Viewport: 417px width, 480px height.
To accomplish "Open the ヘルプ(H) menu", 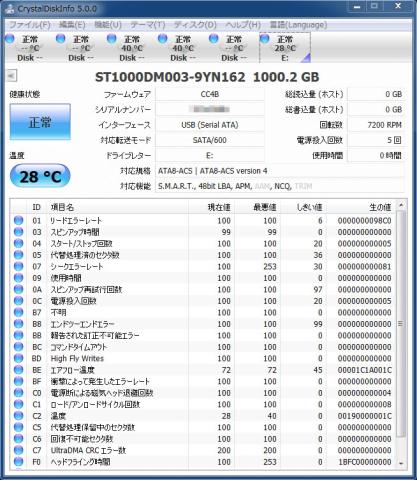I will point(243,25).
